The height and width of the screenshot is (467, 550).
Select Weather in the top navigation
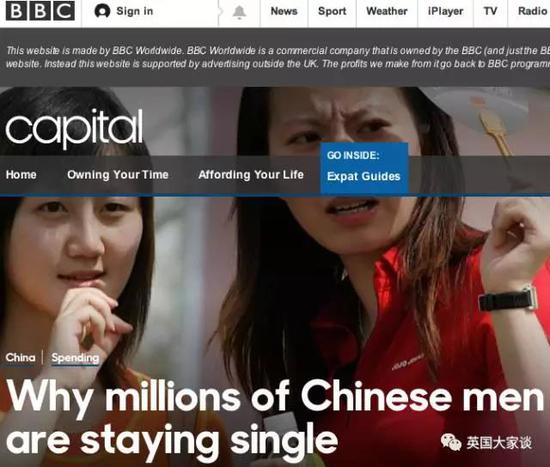[x=387, y=11]
